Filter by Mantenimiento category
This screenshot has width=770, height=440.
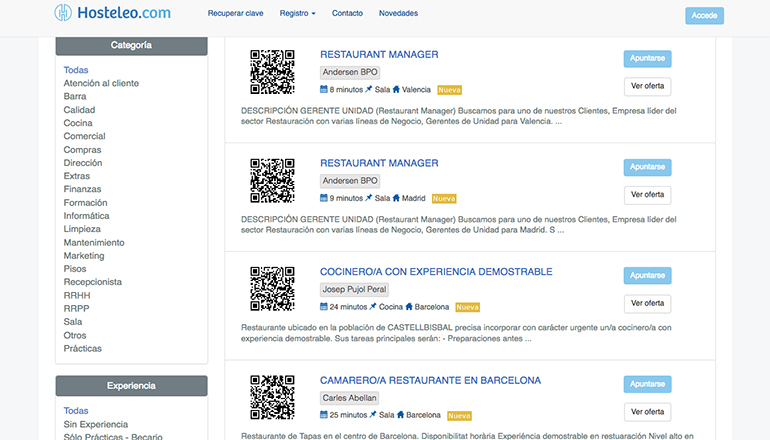[x=94, y=242]
